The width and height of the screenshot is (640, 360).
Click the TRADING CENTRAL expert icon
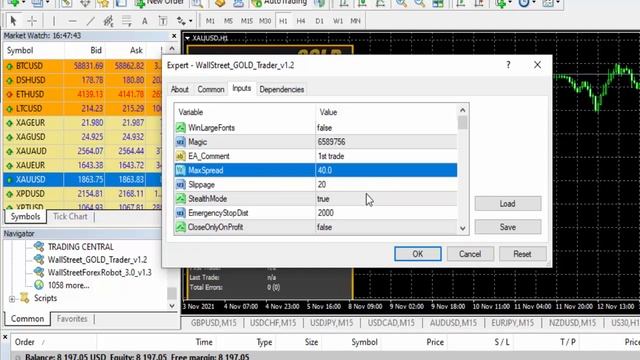[39, 247]
